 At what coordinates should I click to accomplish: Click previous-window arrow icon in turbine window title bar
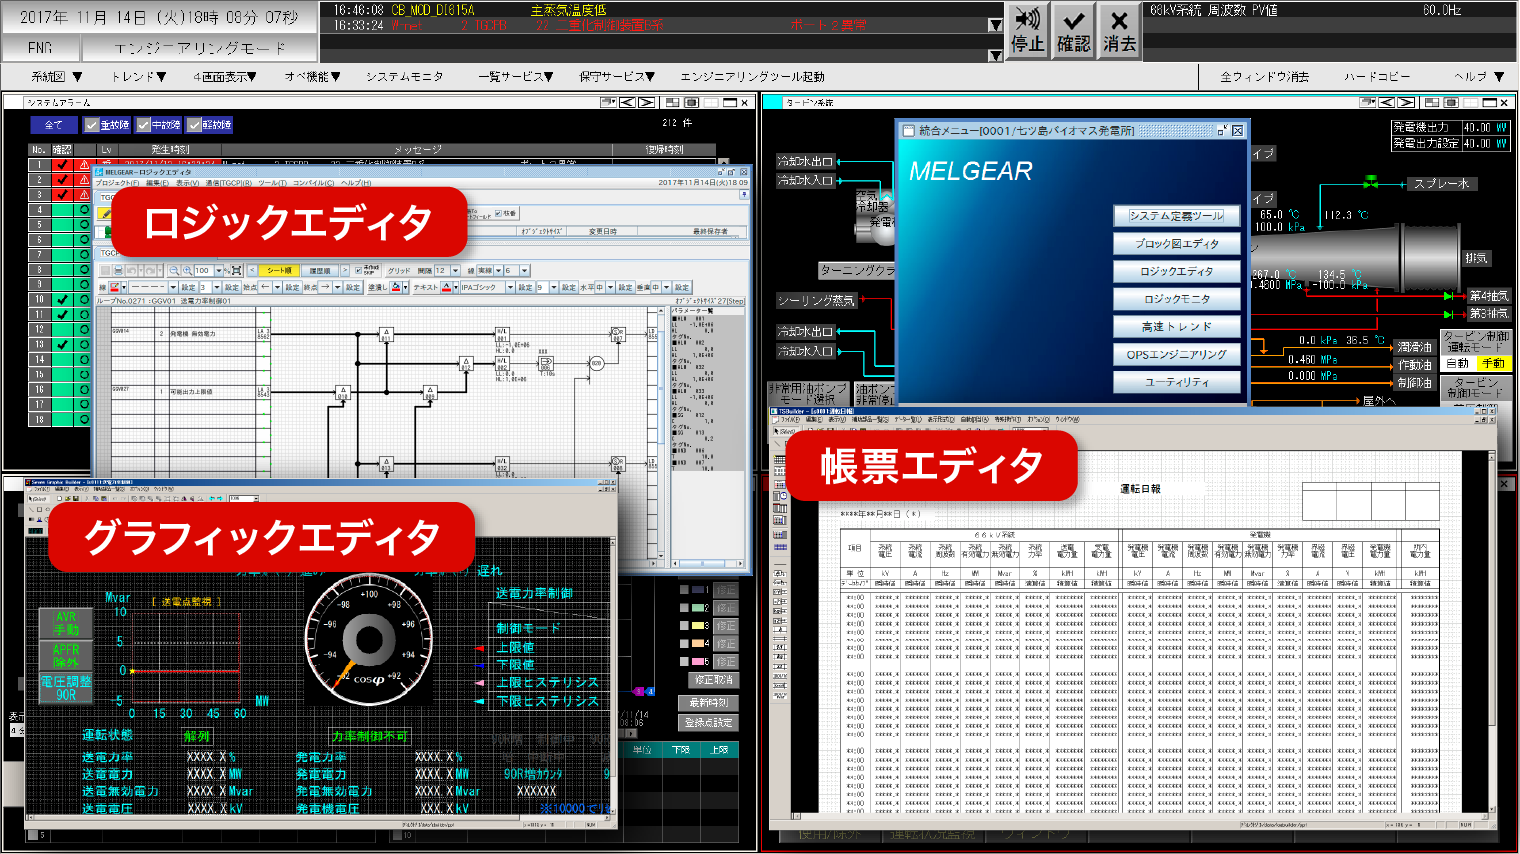point(1387,102)
